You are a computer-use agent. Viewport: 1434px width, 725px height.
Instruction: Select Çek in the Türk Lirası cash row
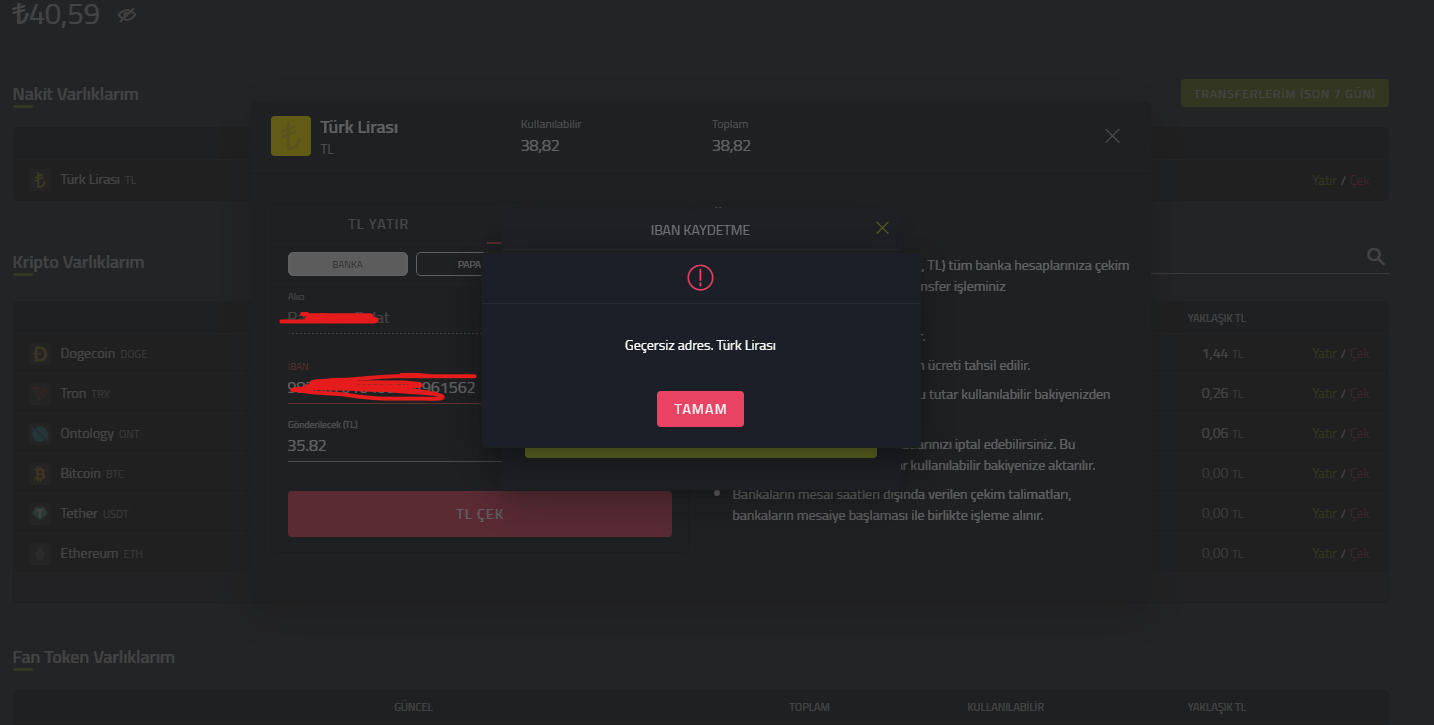tap(1360, 181)
